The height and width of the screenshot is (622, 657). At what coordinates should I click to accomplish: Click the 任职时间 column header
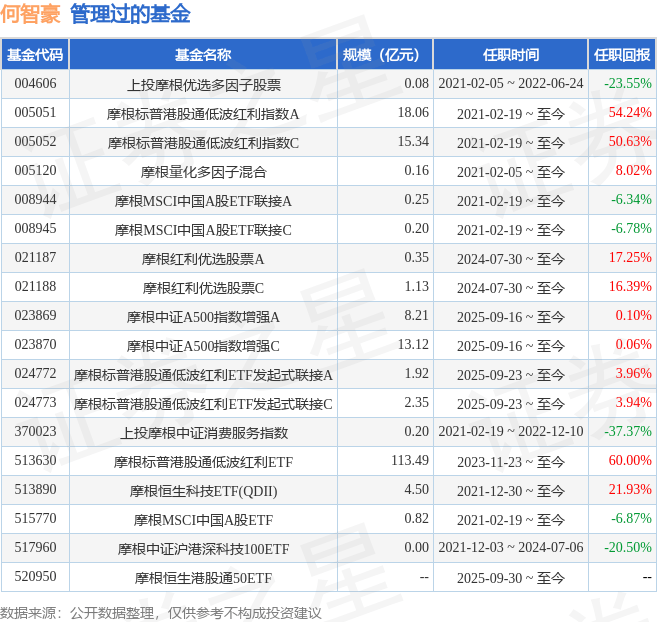tap(510, 55)
